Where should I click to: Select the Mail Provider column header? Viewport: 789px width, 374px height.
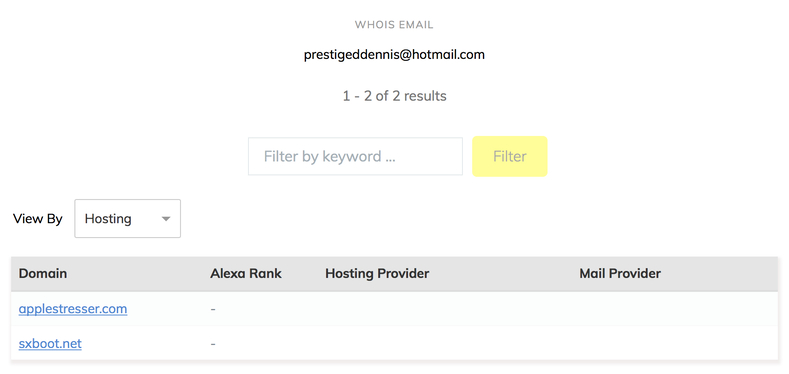point(620,273)
